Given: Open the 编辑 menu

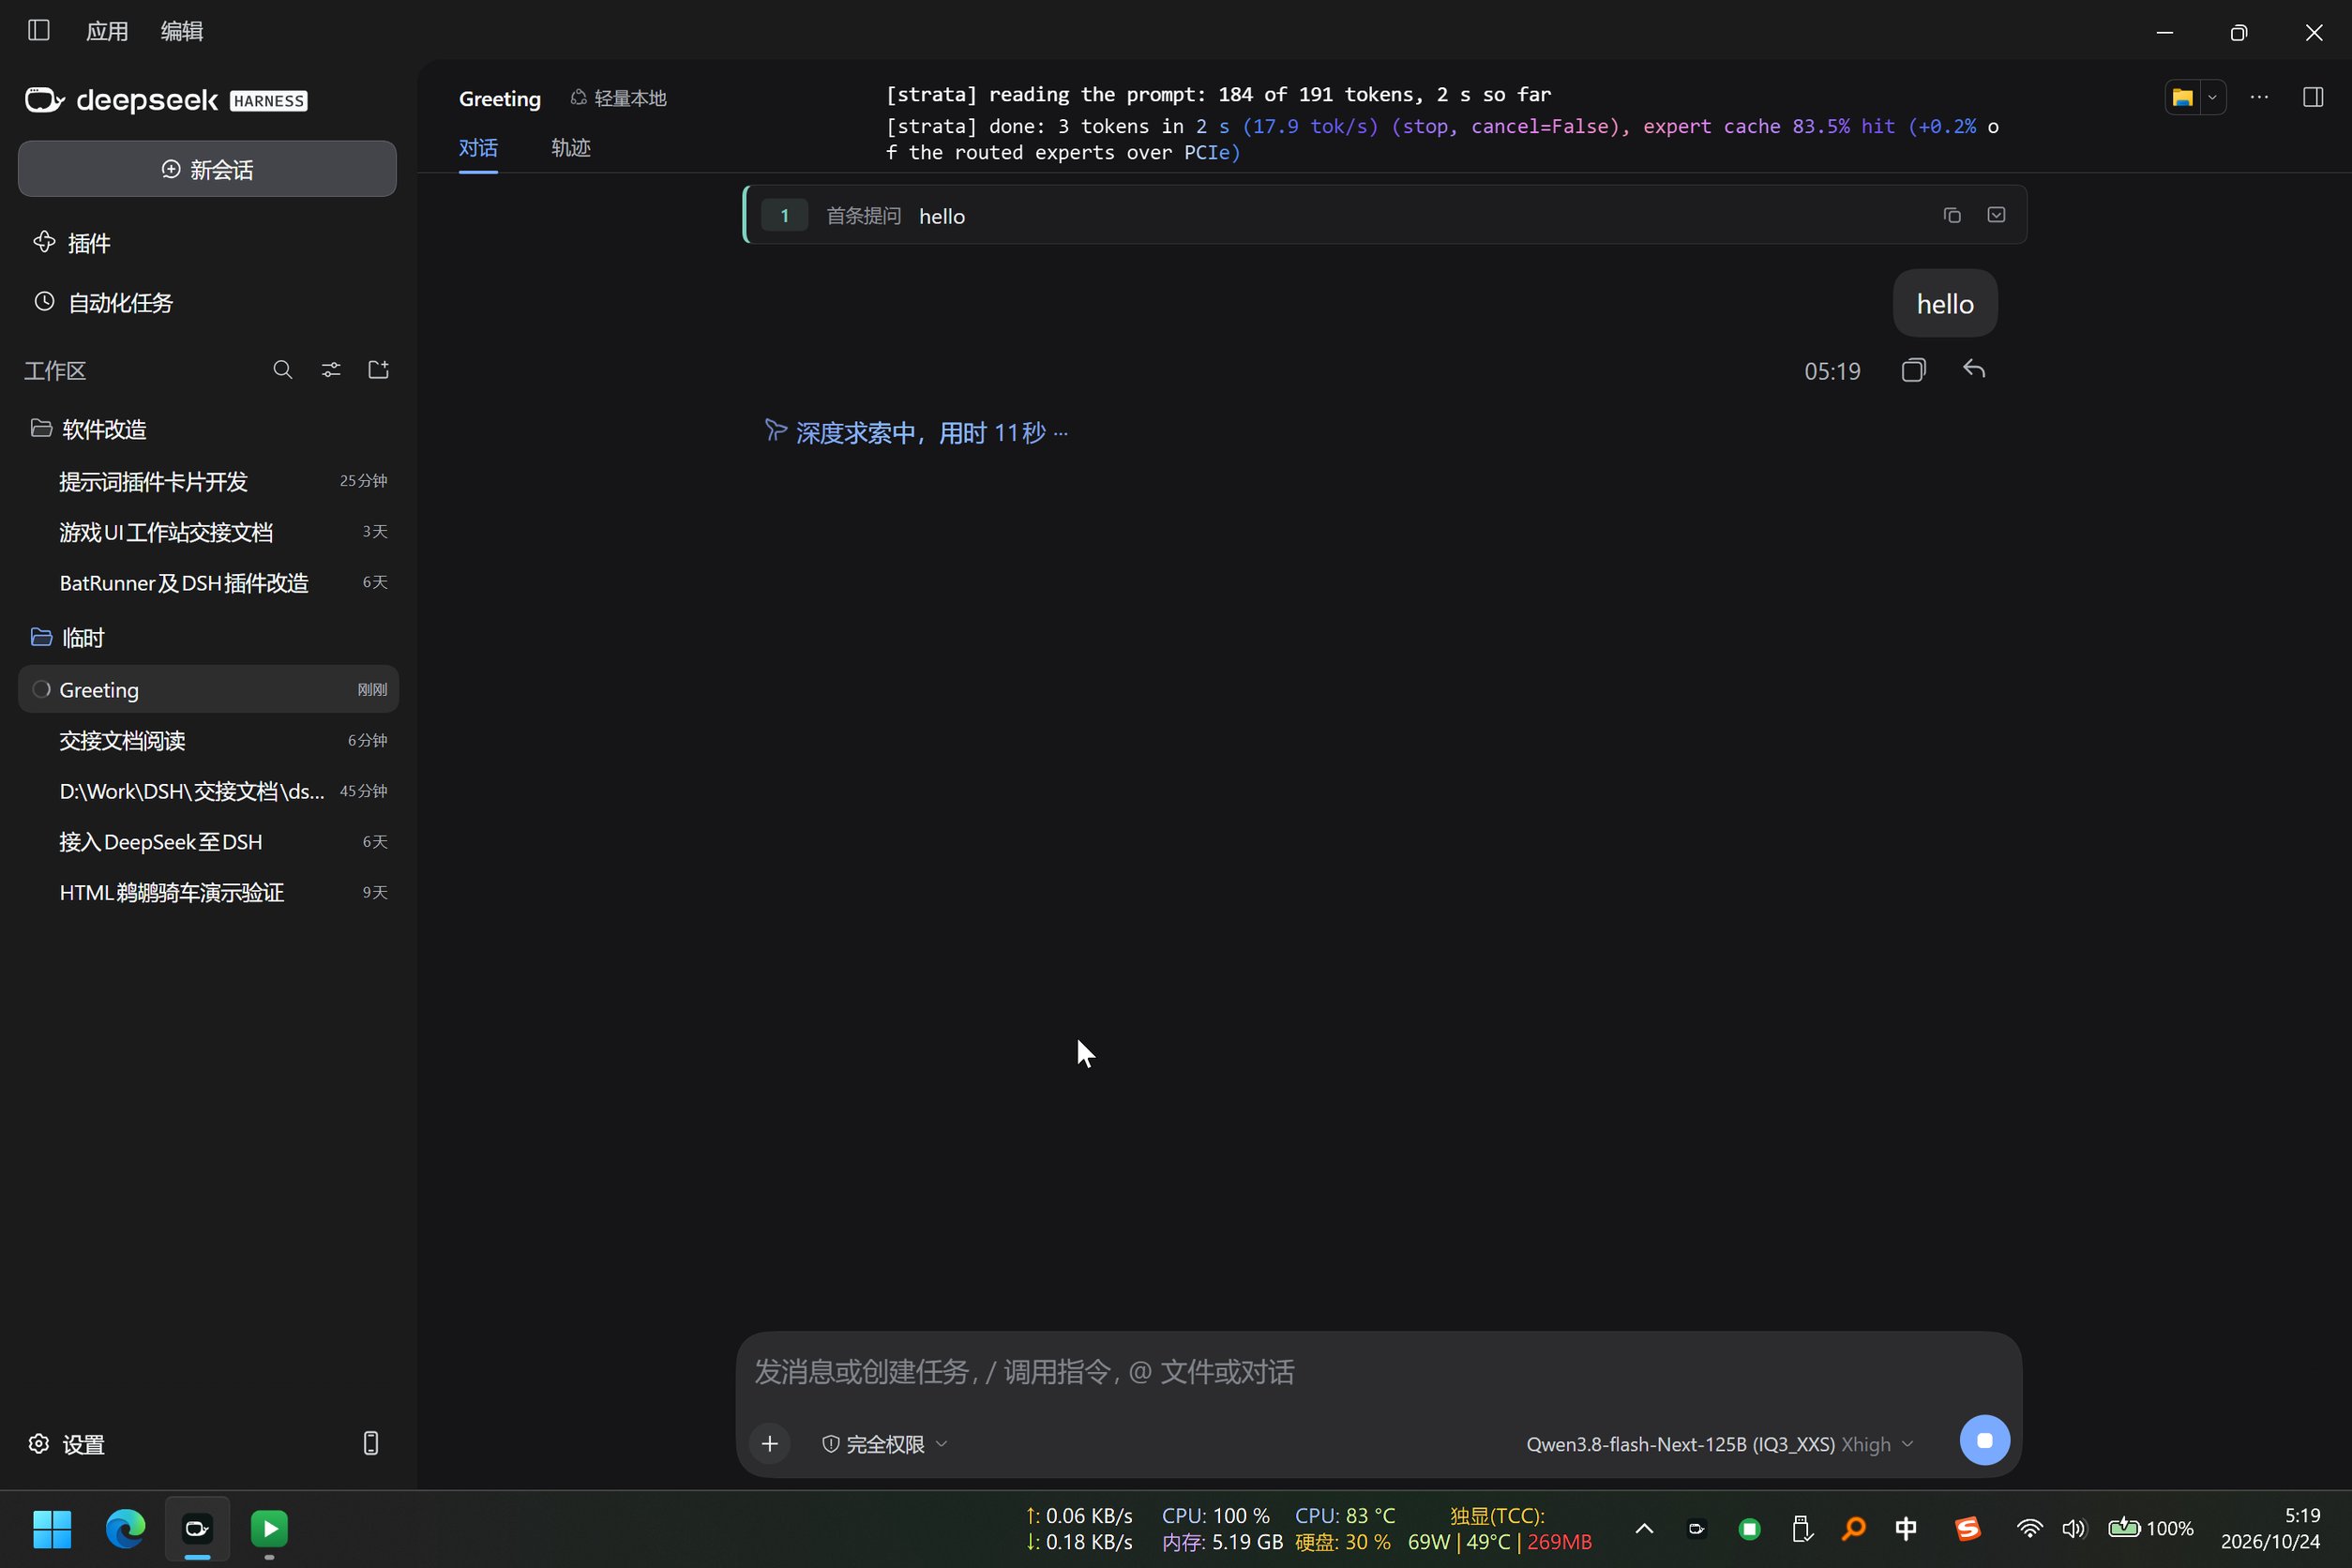Looking at the screenshot, I should pyautogui.click(x=182, y=31).
